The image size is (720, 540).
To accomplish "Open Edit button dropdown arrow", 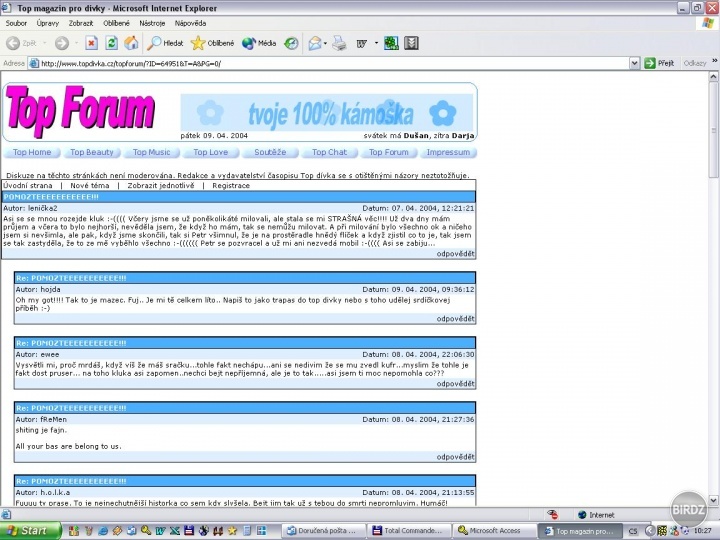I will (376, 43).
